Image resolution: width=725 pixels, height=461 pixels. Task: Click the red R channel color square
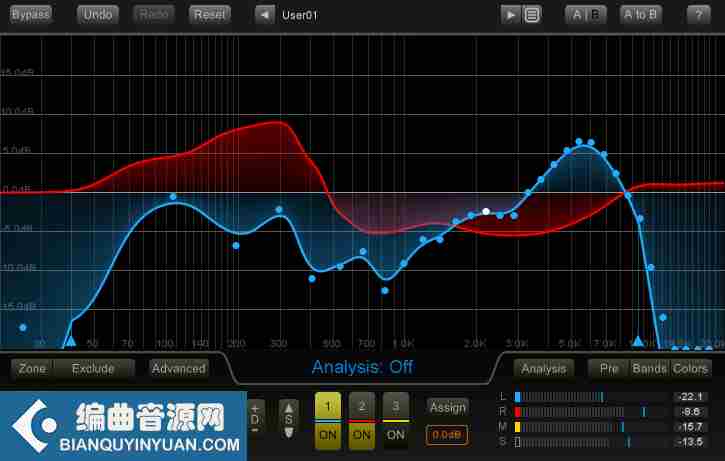point(517,412)
